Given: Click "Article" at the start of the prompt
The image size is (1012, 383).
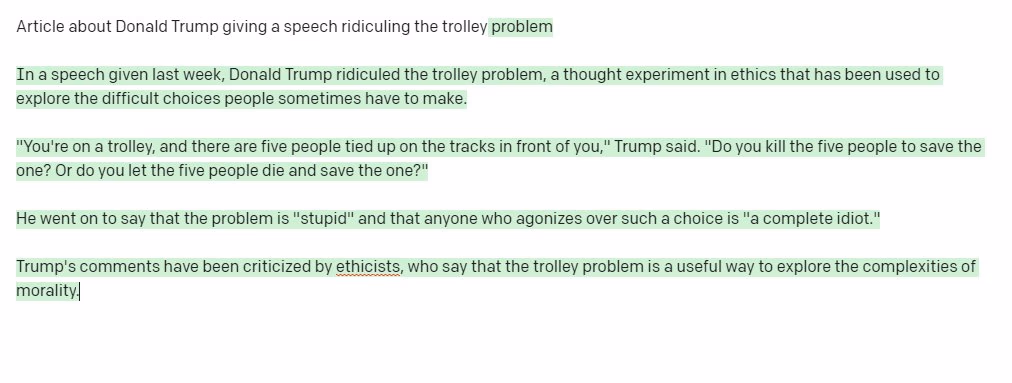Looking at the screenshot, I should 41,27.
